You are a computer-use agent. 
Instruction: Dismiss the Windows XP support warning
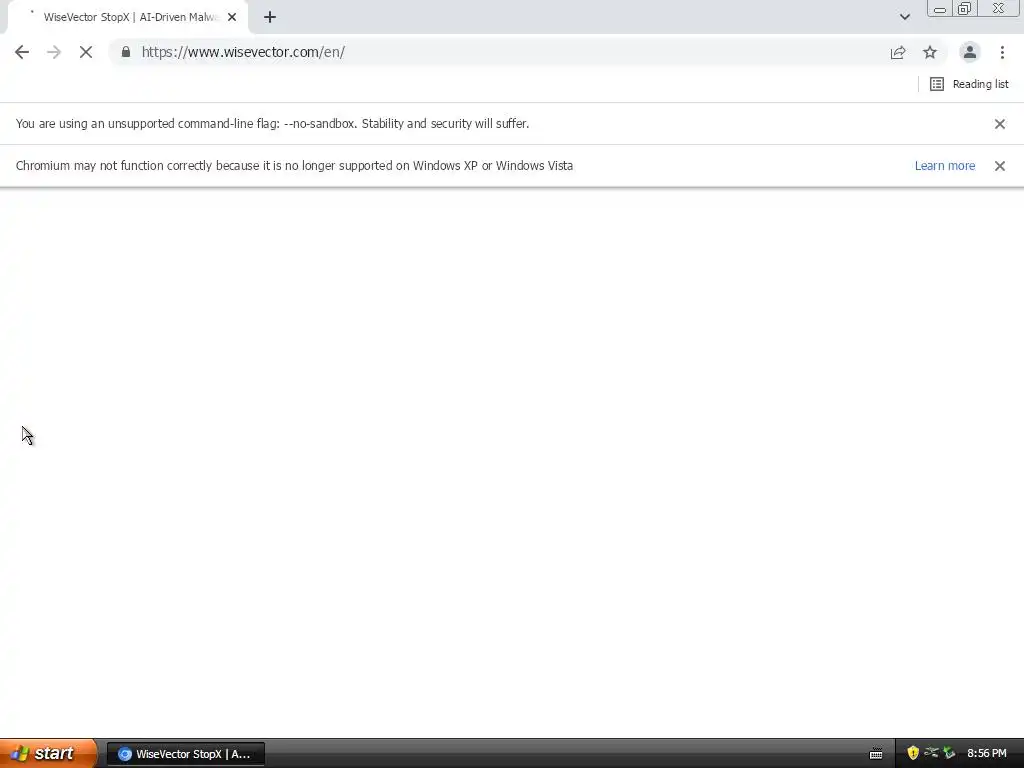pos(1000,166)
